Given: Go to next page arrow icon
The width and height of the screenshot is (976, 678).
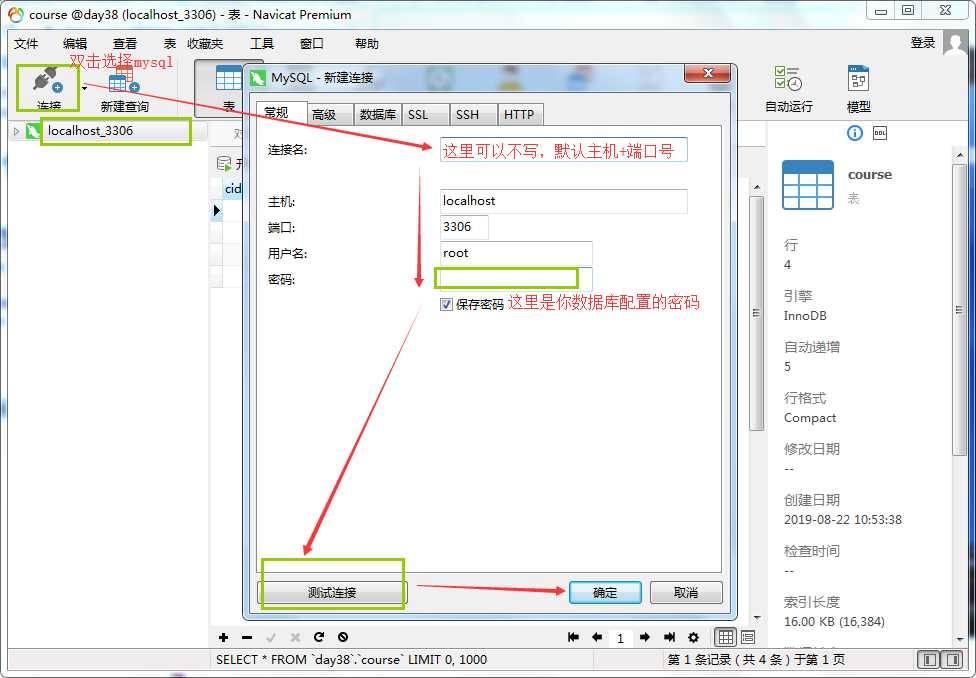Looking at the screenshot, I should pyautogui.click(x=645, y=637).
